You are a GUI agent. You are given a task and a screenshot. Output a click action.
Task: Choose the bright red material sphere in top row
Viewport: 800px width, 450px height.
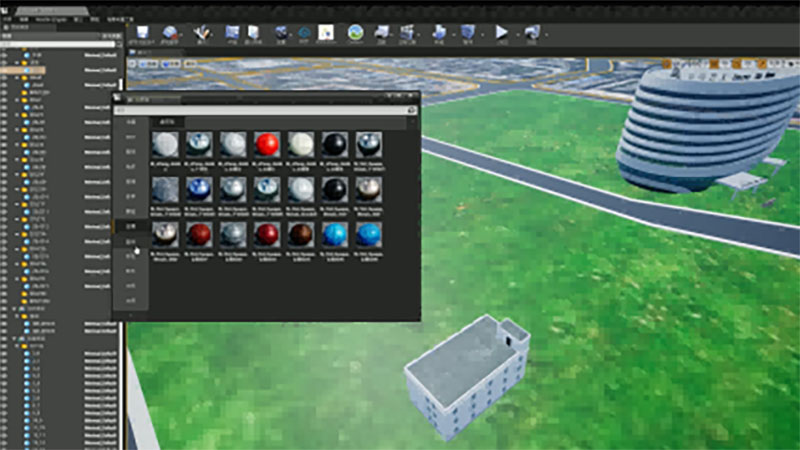(267, 145)
